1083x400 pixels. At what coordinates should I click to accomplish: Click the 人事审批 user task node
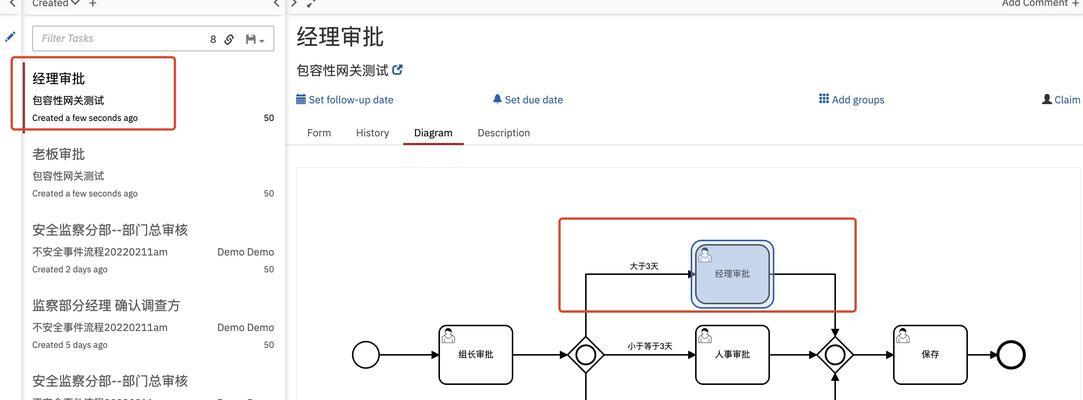click(732, 355)
